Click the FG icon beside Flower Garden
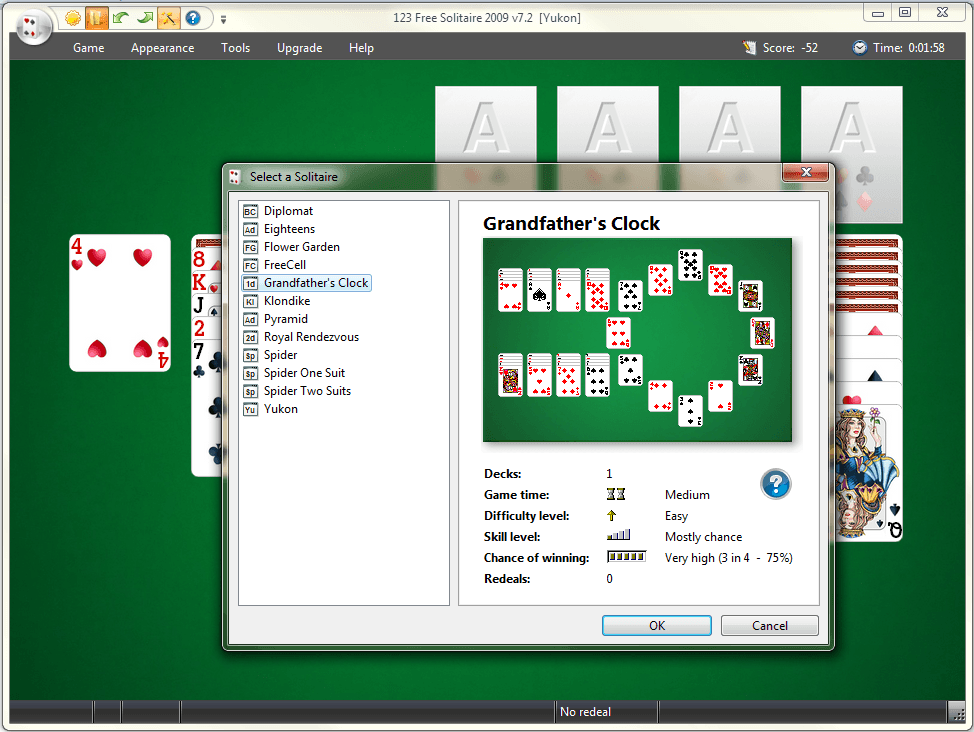Screen dimensions: 974x732 pyautogui.click(x=250, y=248)
